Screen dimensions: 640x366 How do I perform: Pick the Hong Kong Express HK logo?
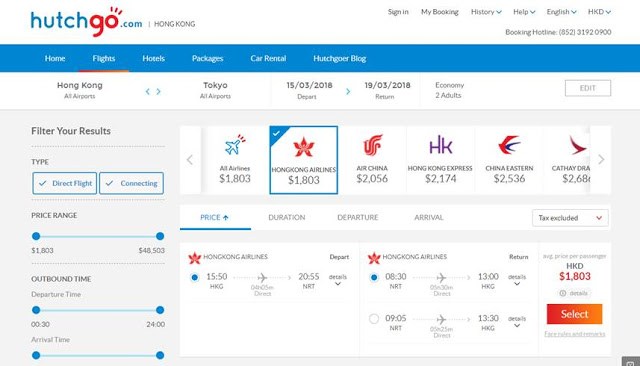click(x=440, y=145)
